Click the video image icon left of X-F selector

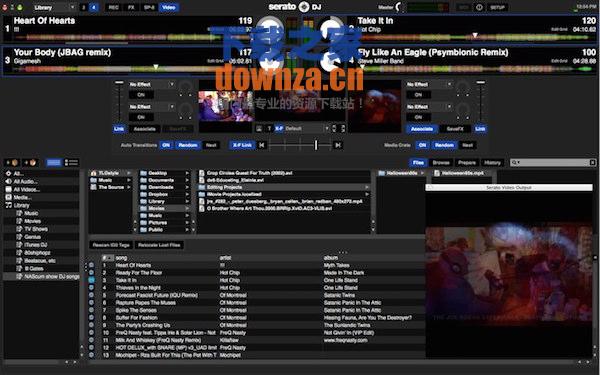(x=259, y=129)
